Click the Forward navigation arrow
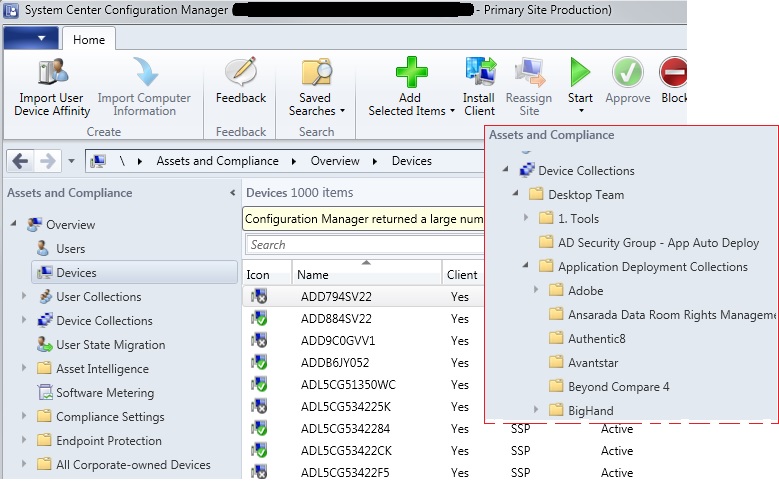Viewport: 779px width, 482px height. (x=48, y=161)
